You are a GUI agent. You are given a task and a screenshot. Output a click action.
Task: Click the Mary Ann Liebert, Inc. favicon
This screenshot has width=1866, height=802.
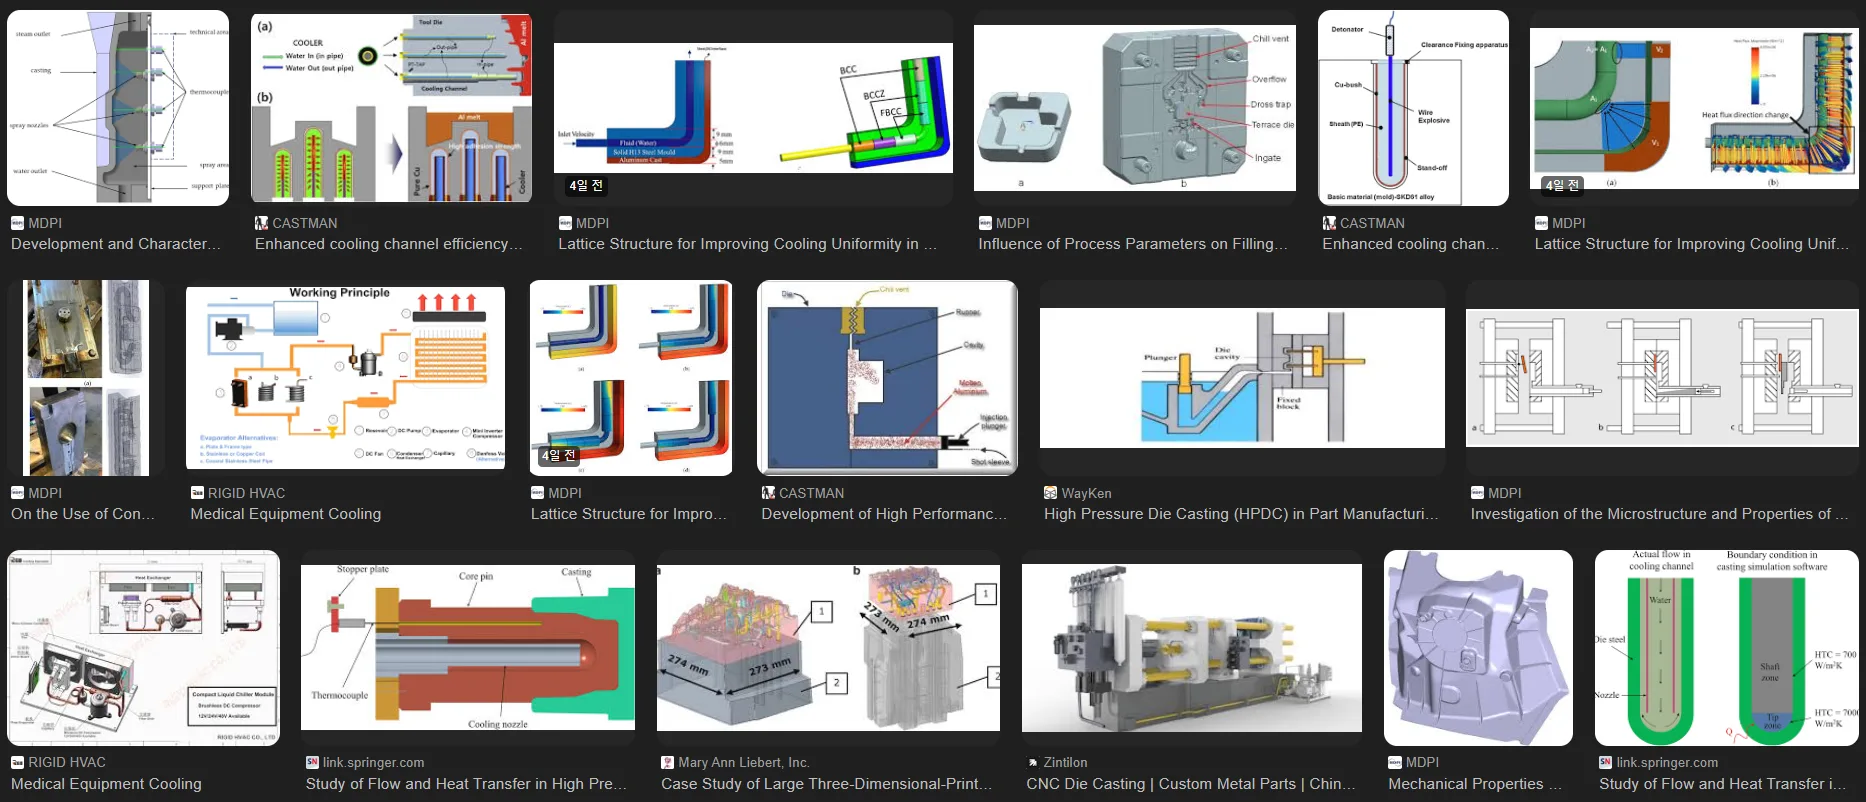(667, 763)
